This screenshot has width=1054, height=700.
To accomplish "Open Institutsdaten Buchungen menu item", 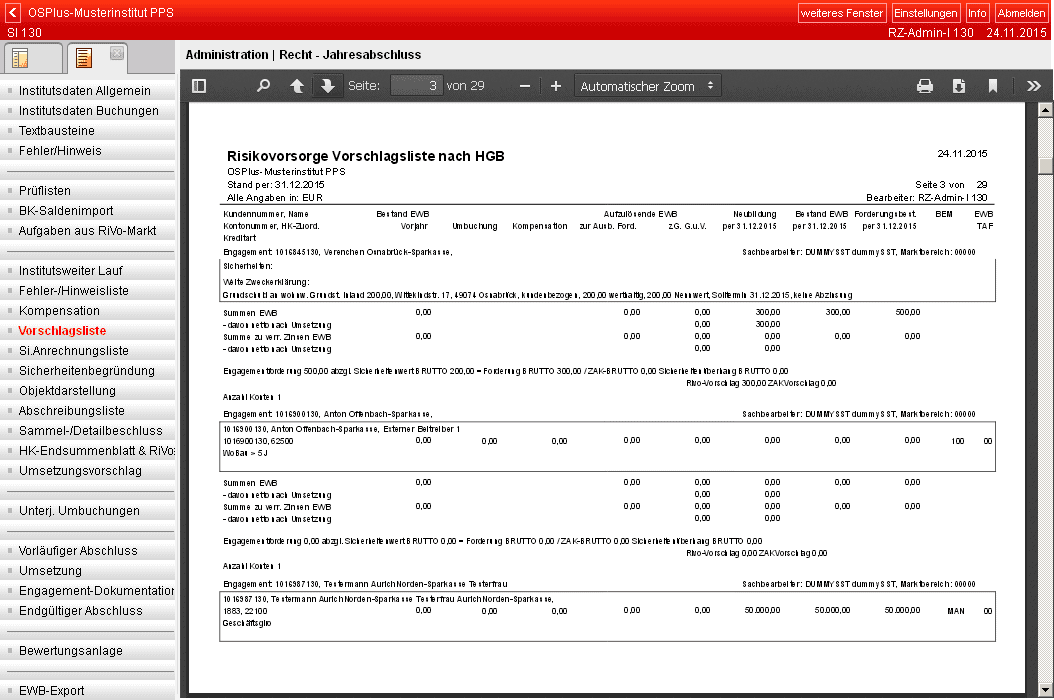I will pyautogui.click(x=87, y=111).
